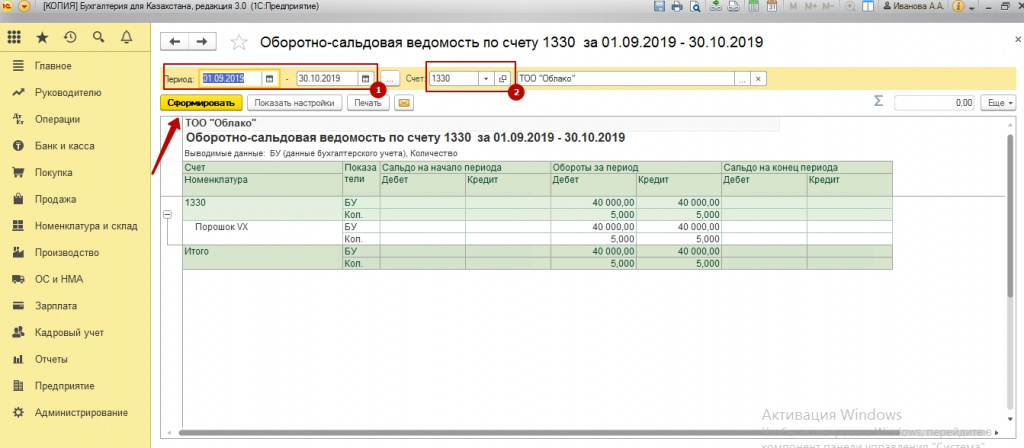Click the printer icon in title bar
Screen dimensions: 1024x448
point(677,6)
